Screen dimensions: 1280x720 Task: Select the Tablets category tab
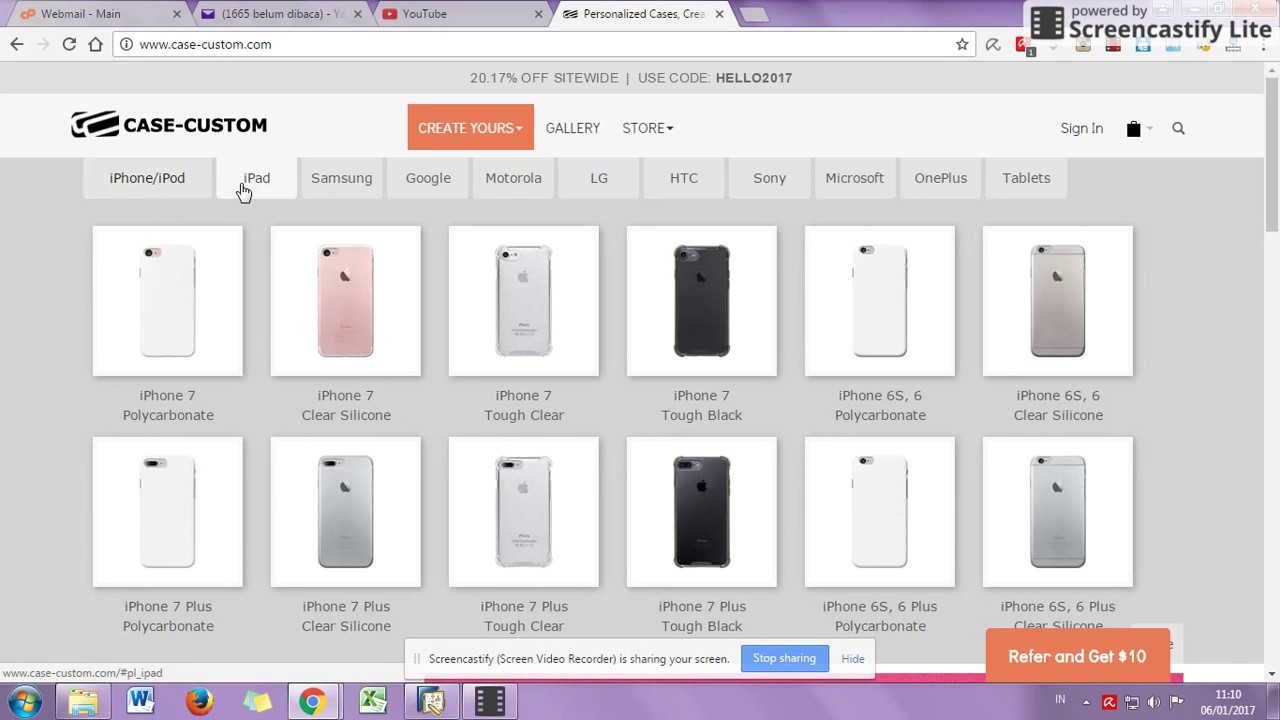(x=1026, y=178)
